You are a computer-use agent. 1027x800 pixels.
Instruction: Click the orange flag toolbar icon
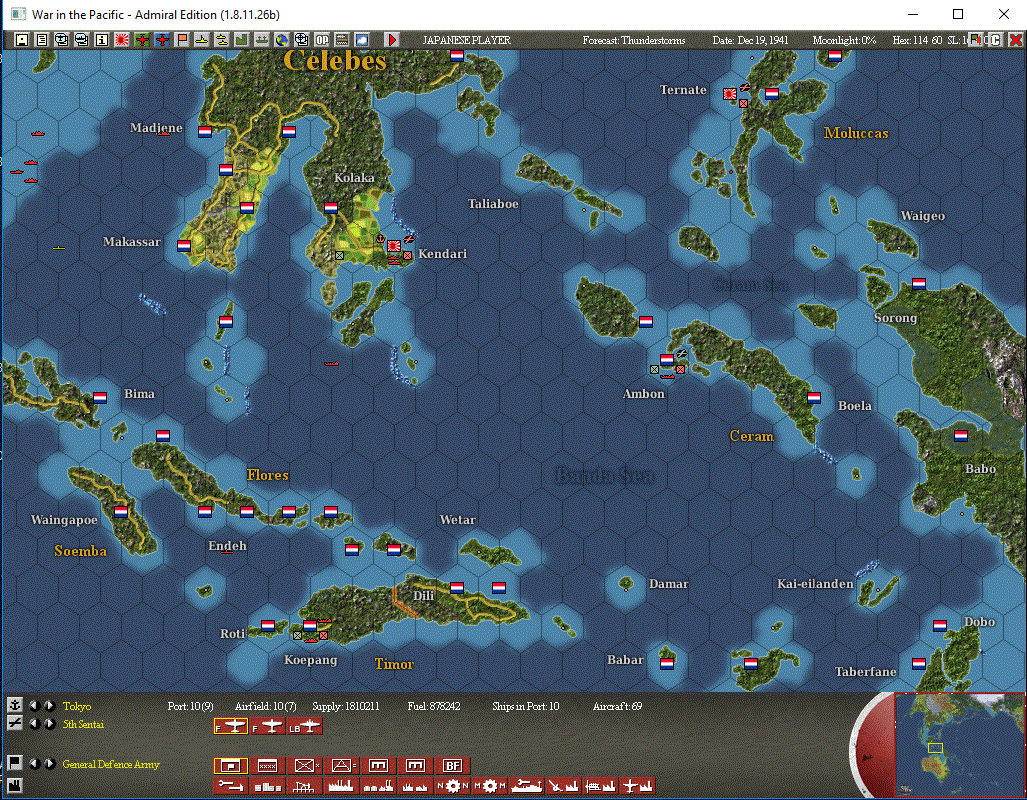click(x=182, y=40)
